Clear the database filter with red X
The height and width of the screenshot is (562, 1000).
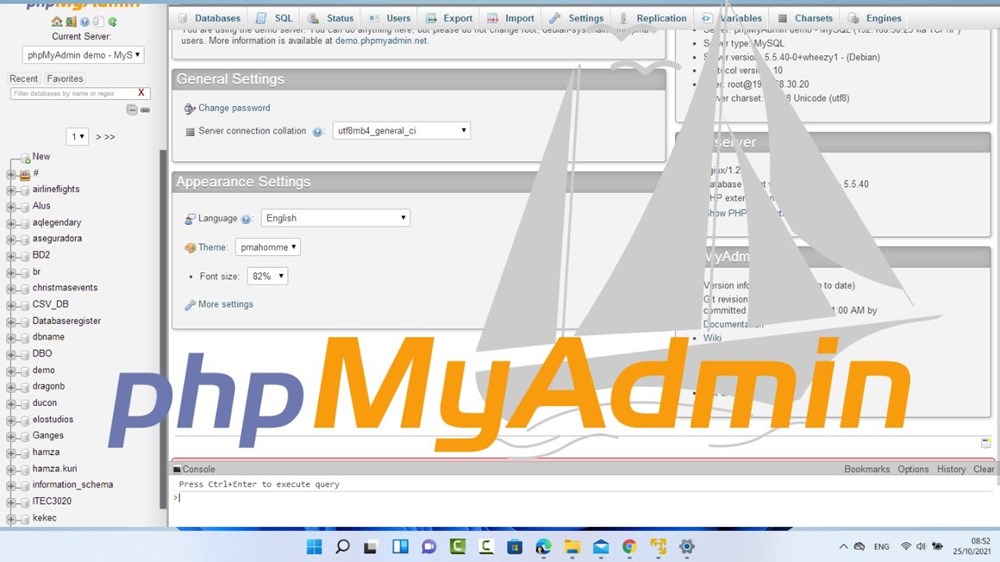click(141, 93)
